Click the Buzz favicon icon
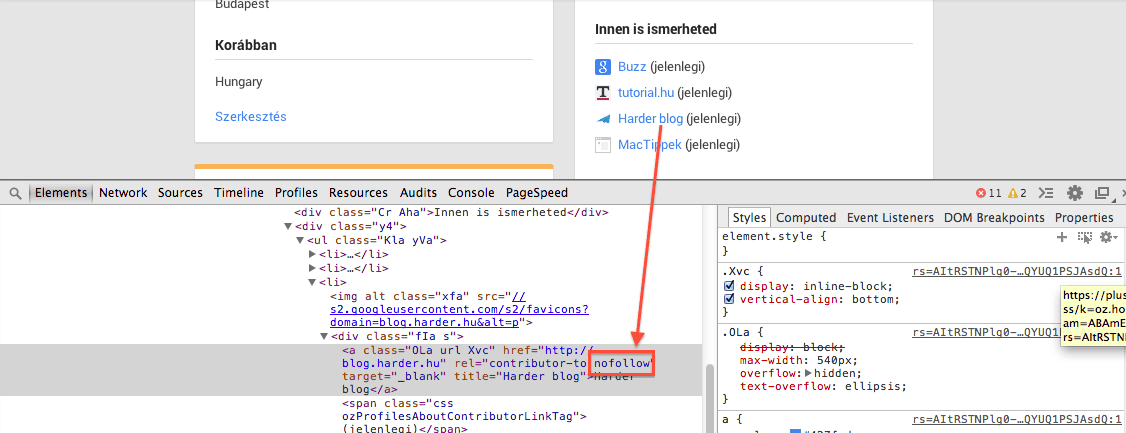 603,67
